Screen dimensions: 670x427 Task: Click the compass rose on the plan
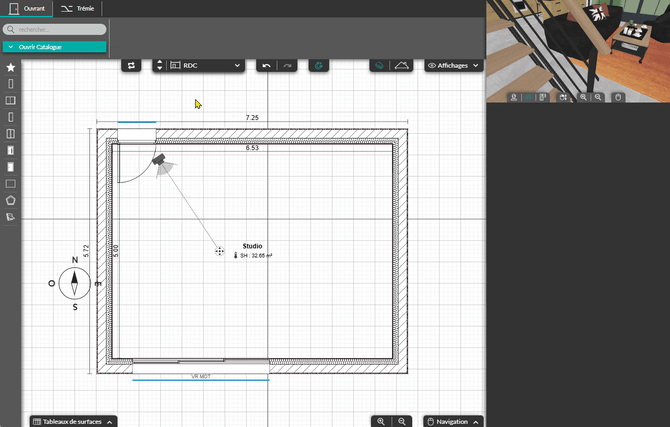[74, 283]
